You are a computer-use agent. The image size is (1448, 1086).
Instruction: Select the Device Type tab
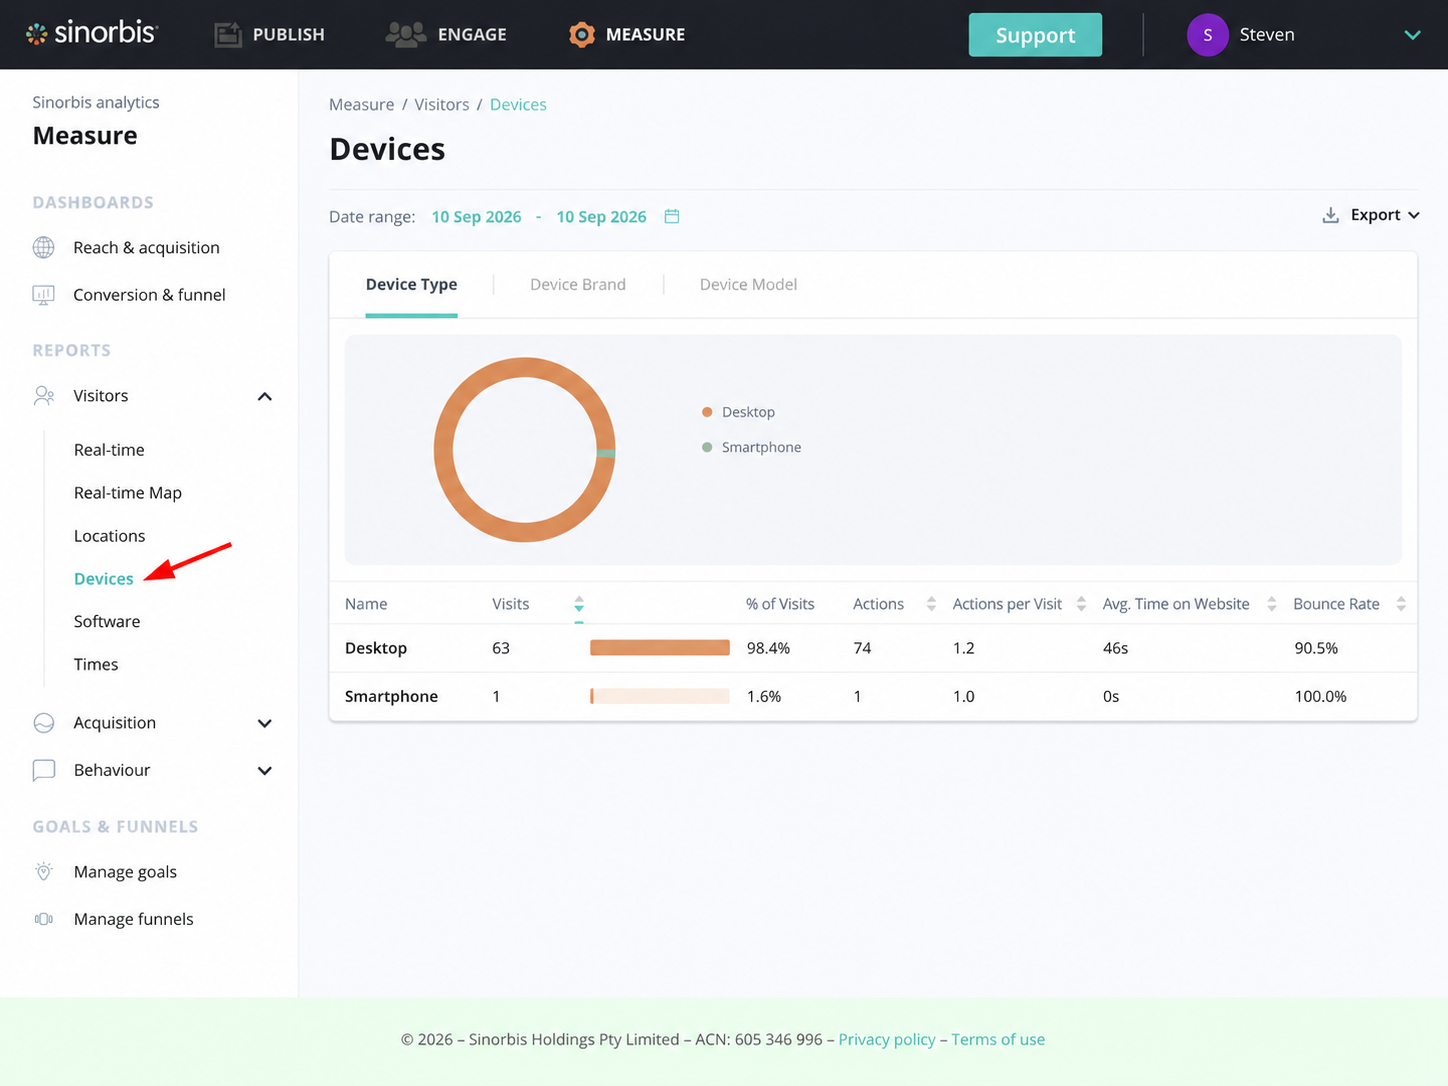[x=411, y=285]
